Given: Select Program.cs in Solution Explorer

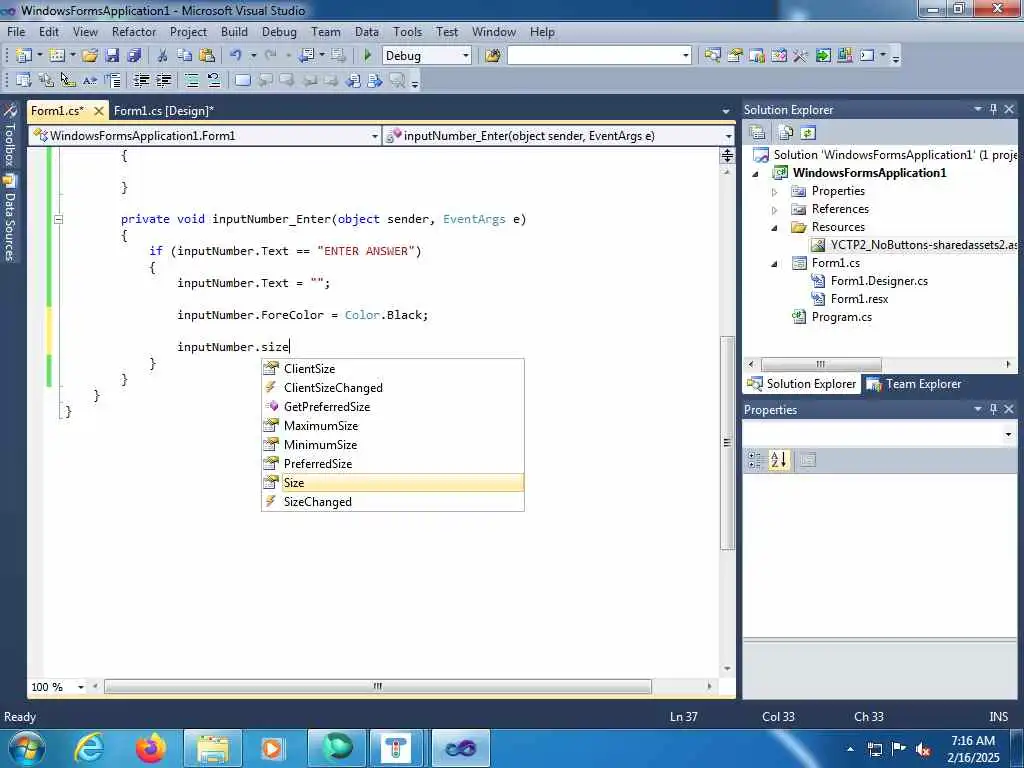Looking at the screenshot, I should (x=841, y=317).
